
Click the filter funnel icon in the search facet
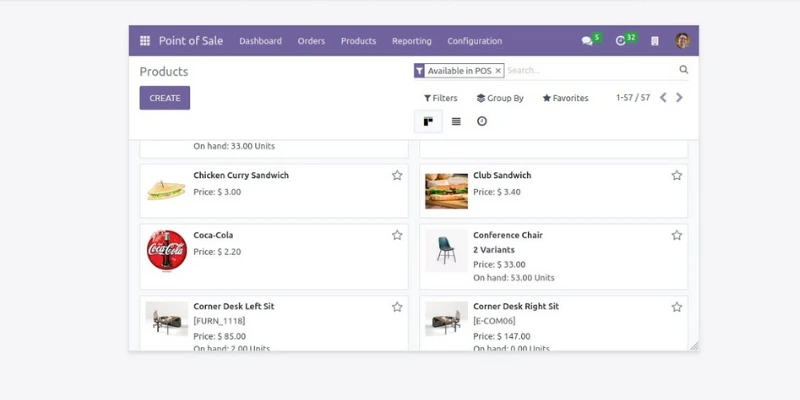point(419,71)
